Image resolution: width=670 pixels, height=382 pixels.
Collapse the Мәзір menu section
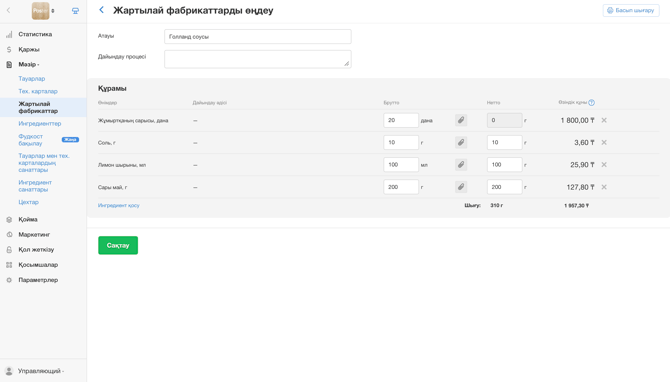coord(29,65)
